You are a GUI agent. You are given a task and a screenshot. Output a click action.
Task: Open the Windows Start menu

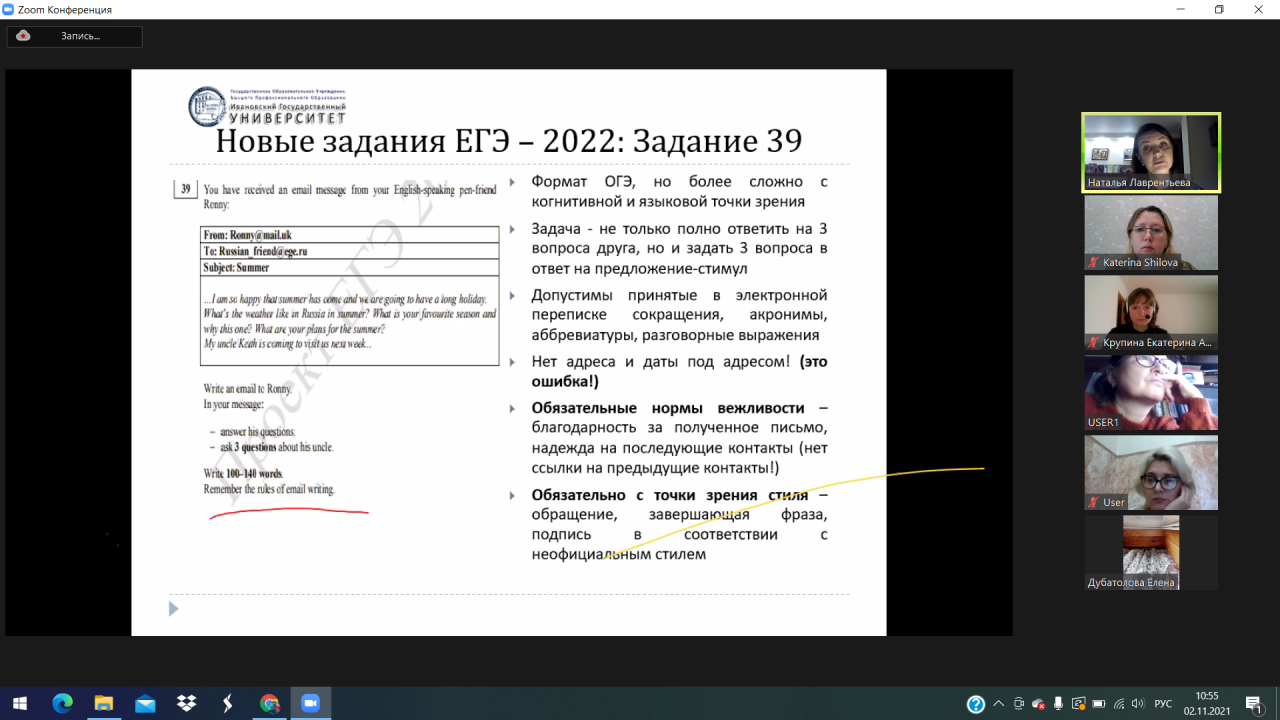coord(20,704)
